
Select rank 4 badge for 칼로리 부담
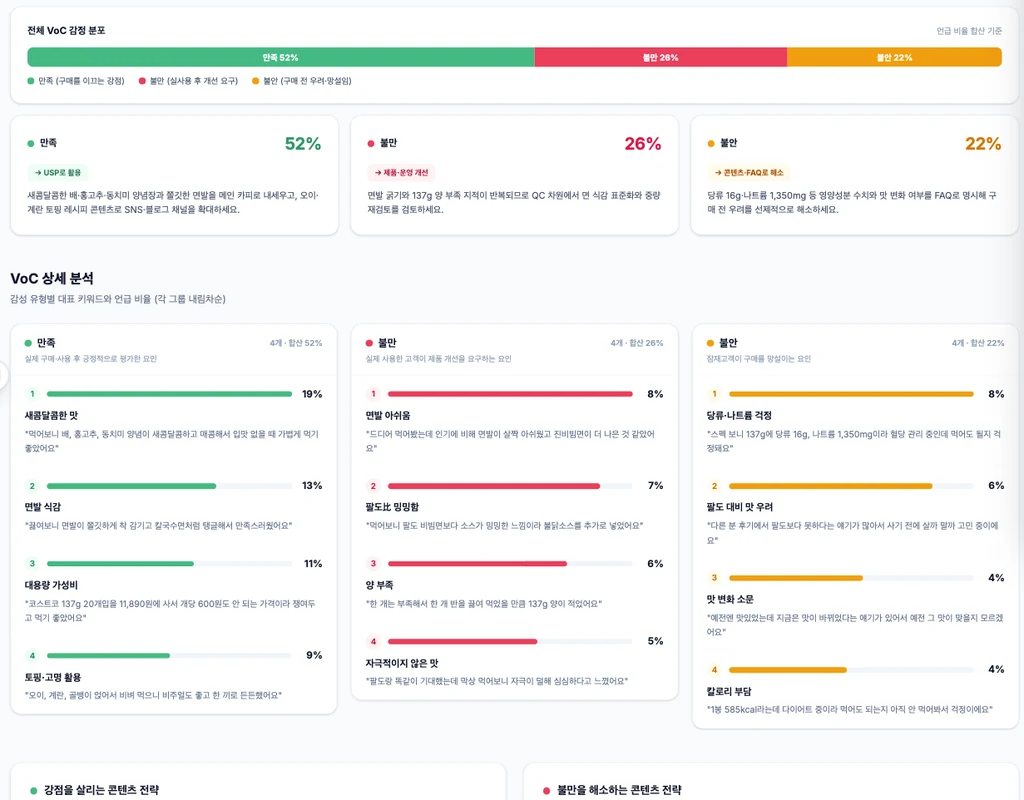click(x=714, y=669)
